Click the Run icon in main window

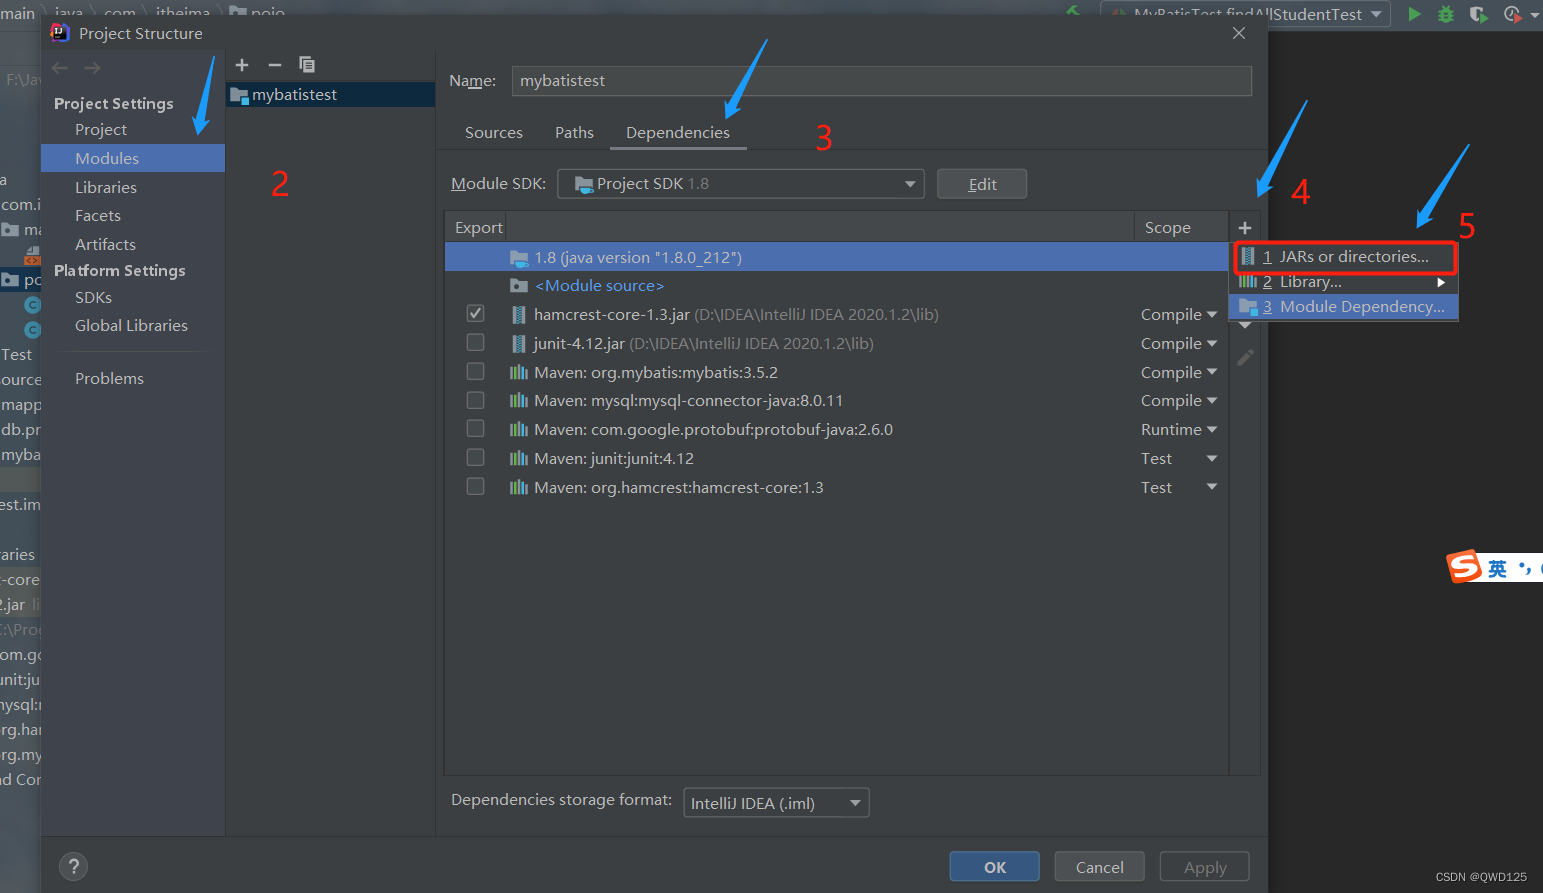click(1414, 14)
